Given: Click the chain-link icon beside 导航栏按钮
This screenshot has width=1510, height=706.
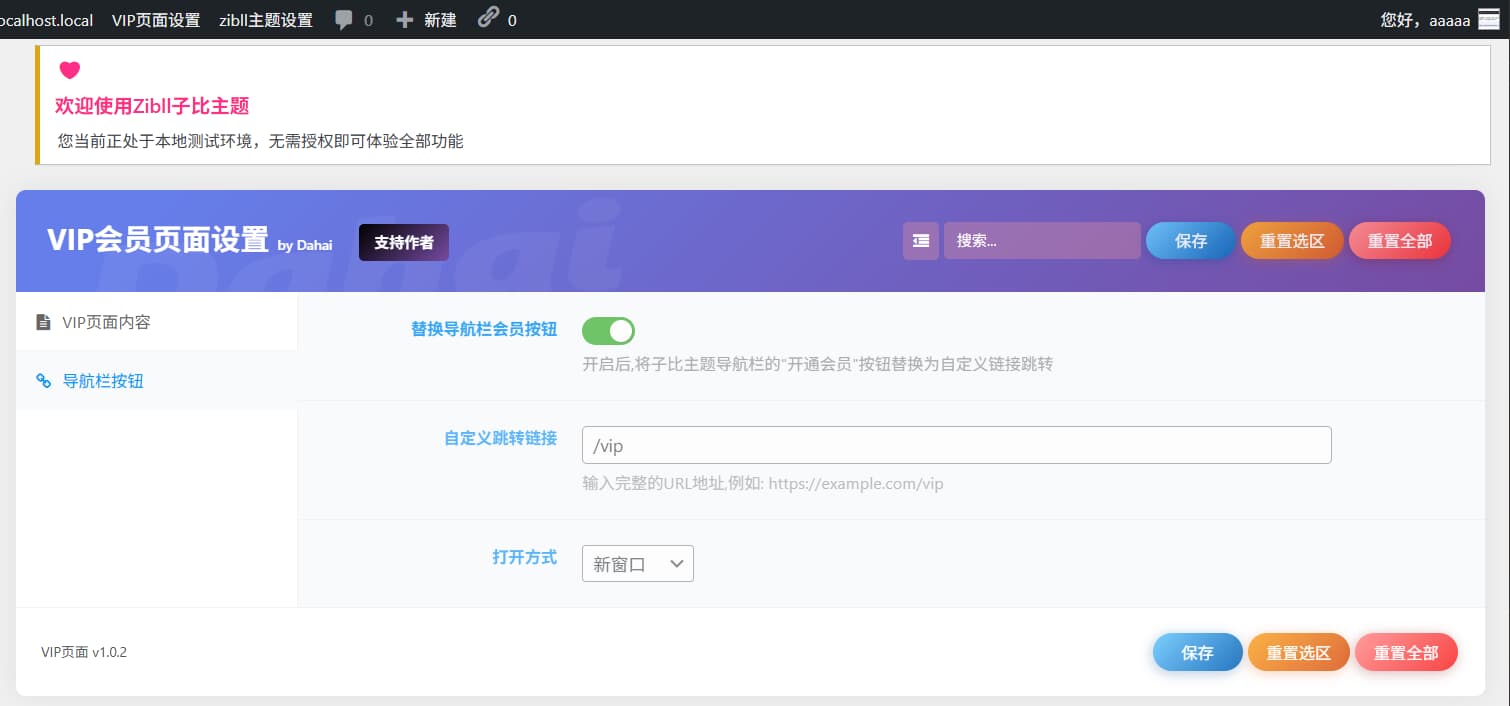Looking at the screenshot, I should (x=41, y=380).
